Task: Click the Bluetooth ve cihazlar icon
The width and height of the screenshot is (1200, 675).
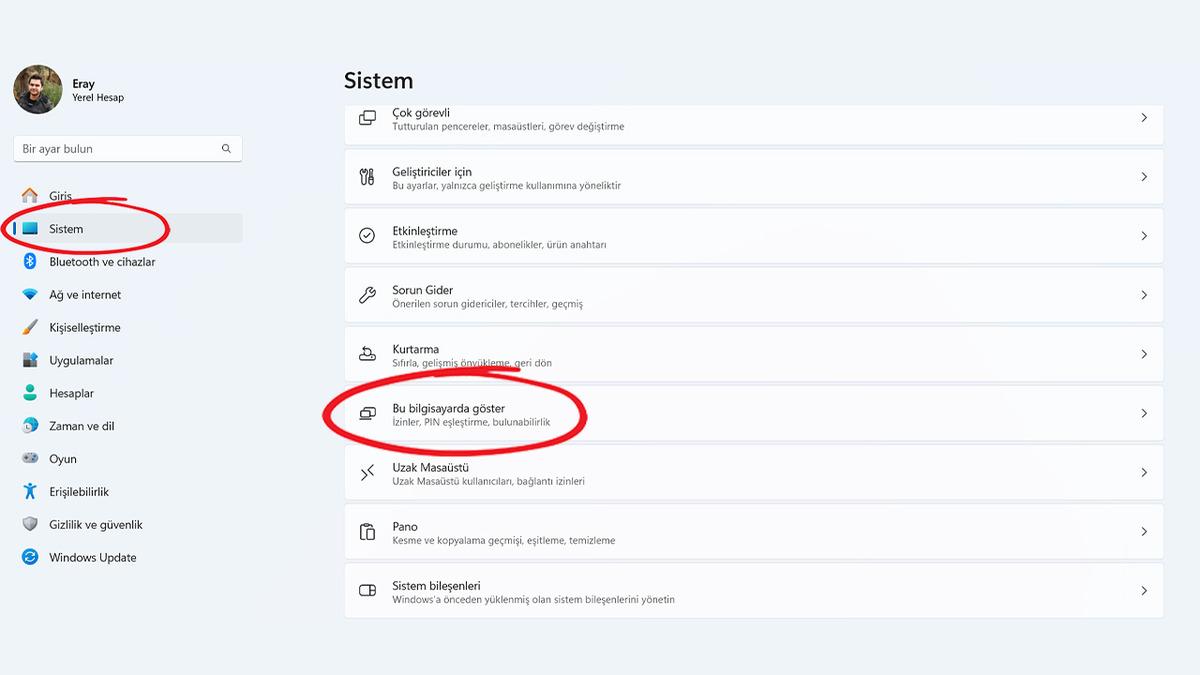Action: tap(30, 262)
